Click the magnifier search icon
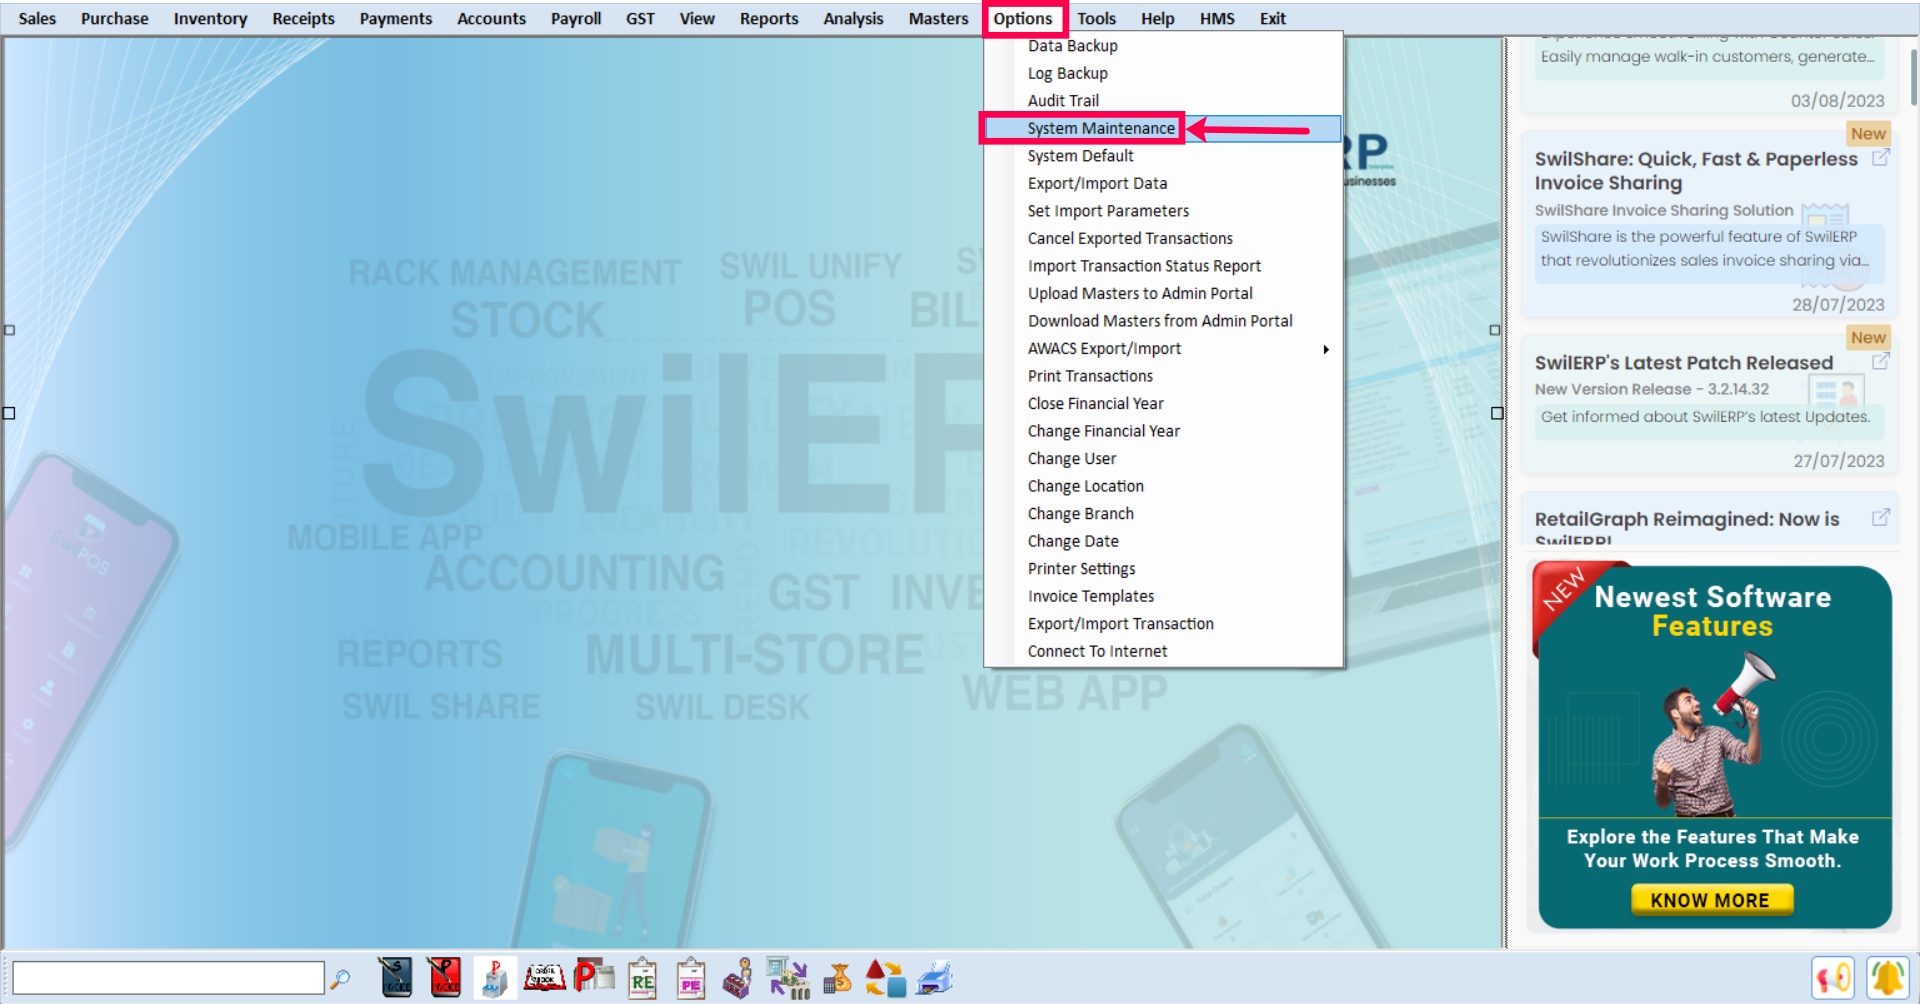Viewport: 1920px width, 1004px height. click(x=340, y=978)
